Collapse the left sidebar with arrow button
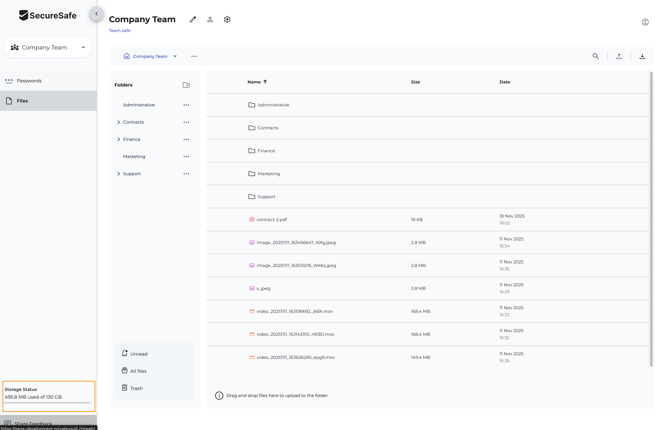The width and height of the screenshot is (670, 430). click(96, 14)
